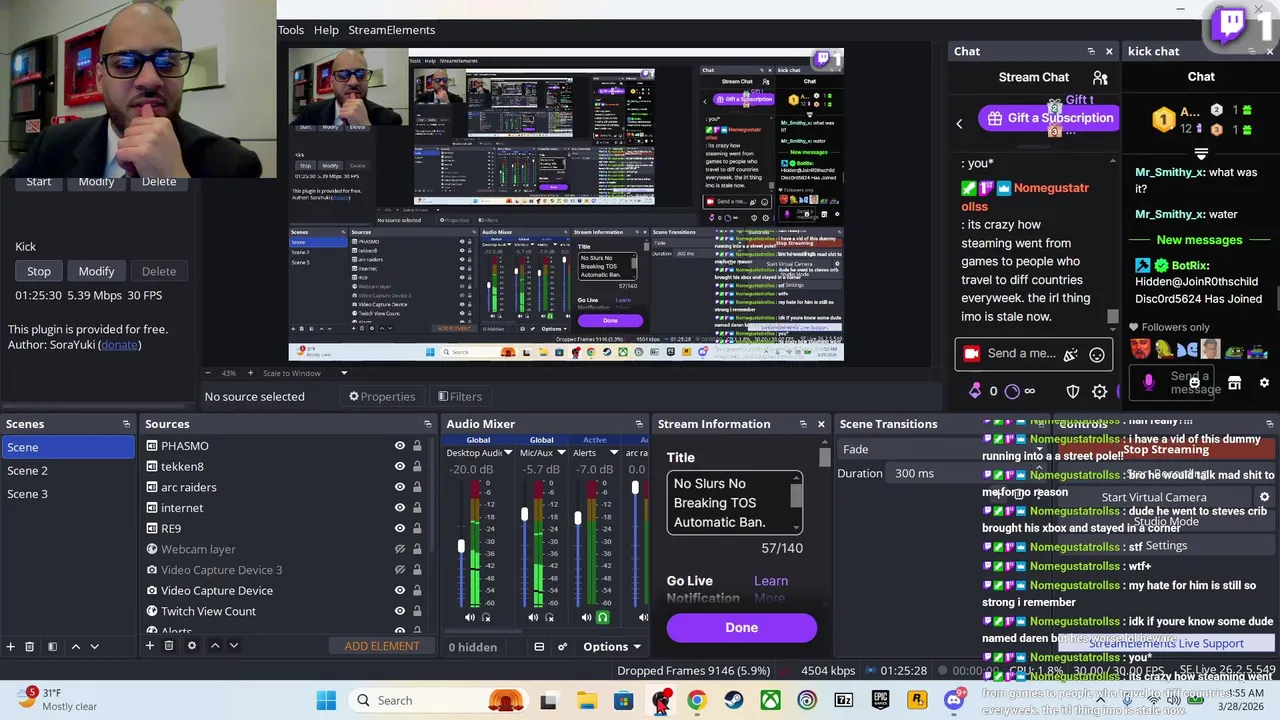Open source properties gear in the Sources toolbar
The image size is (1280, 720).
192,646
